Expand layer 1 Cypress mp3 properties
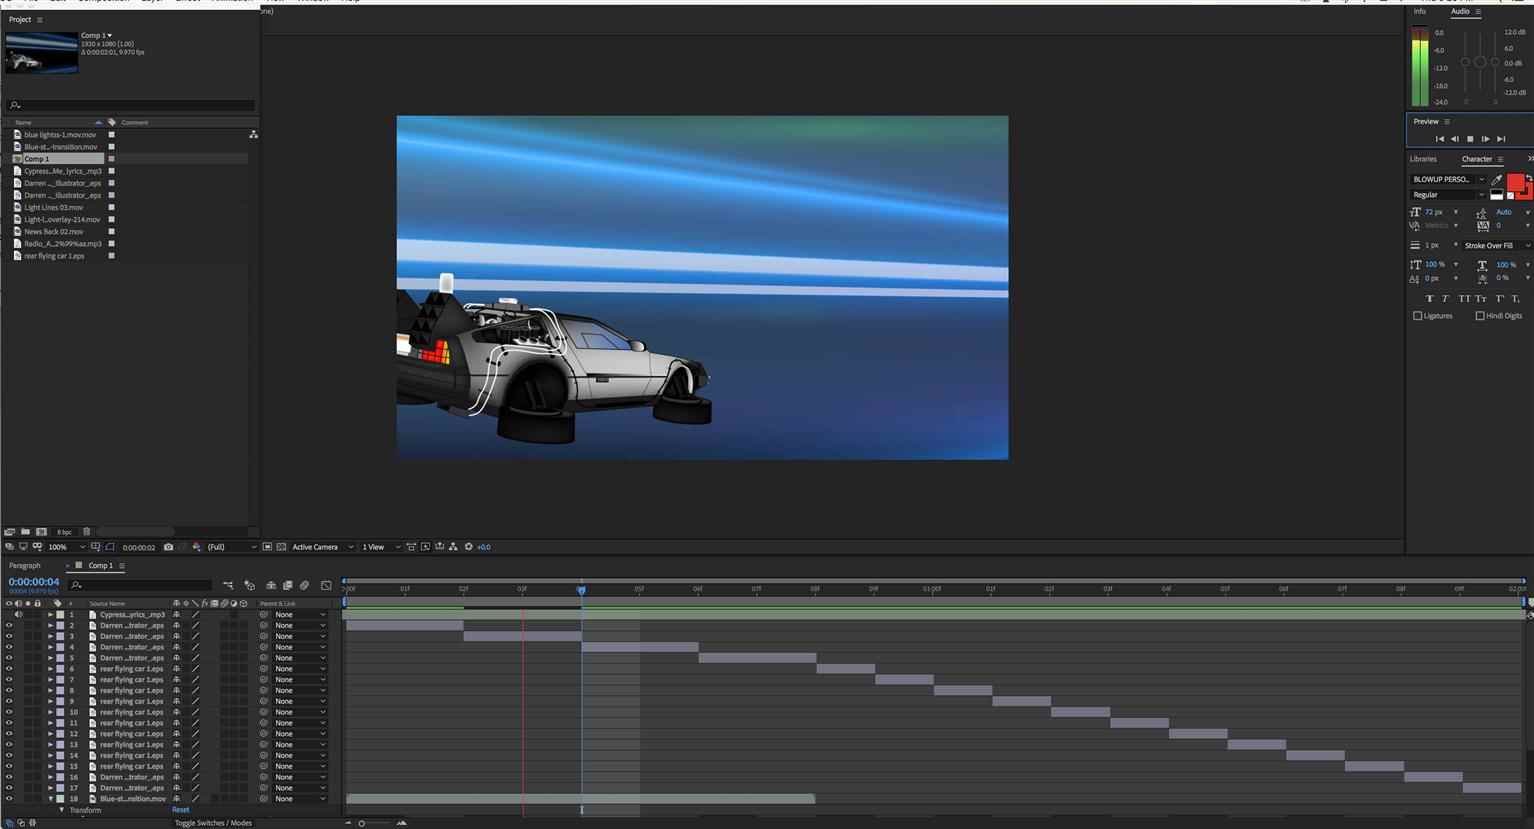This screenshot has width=1534, height=829. [x=51, y=614]
